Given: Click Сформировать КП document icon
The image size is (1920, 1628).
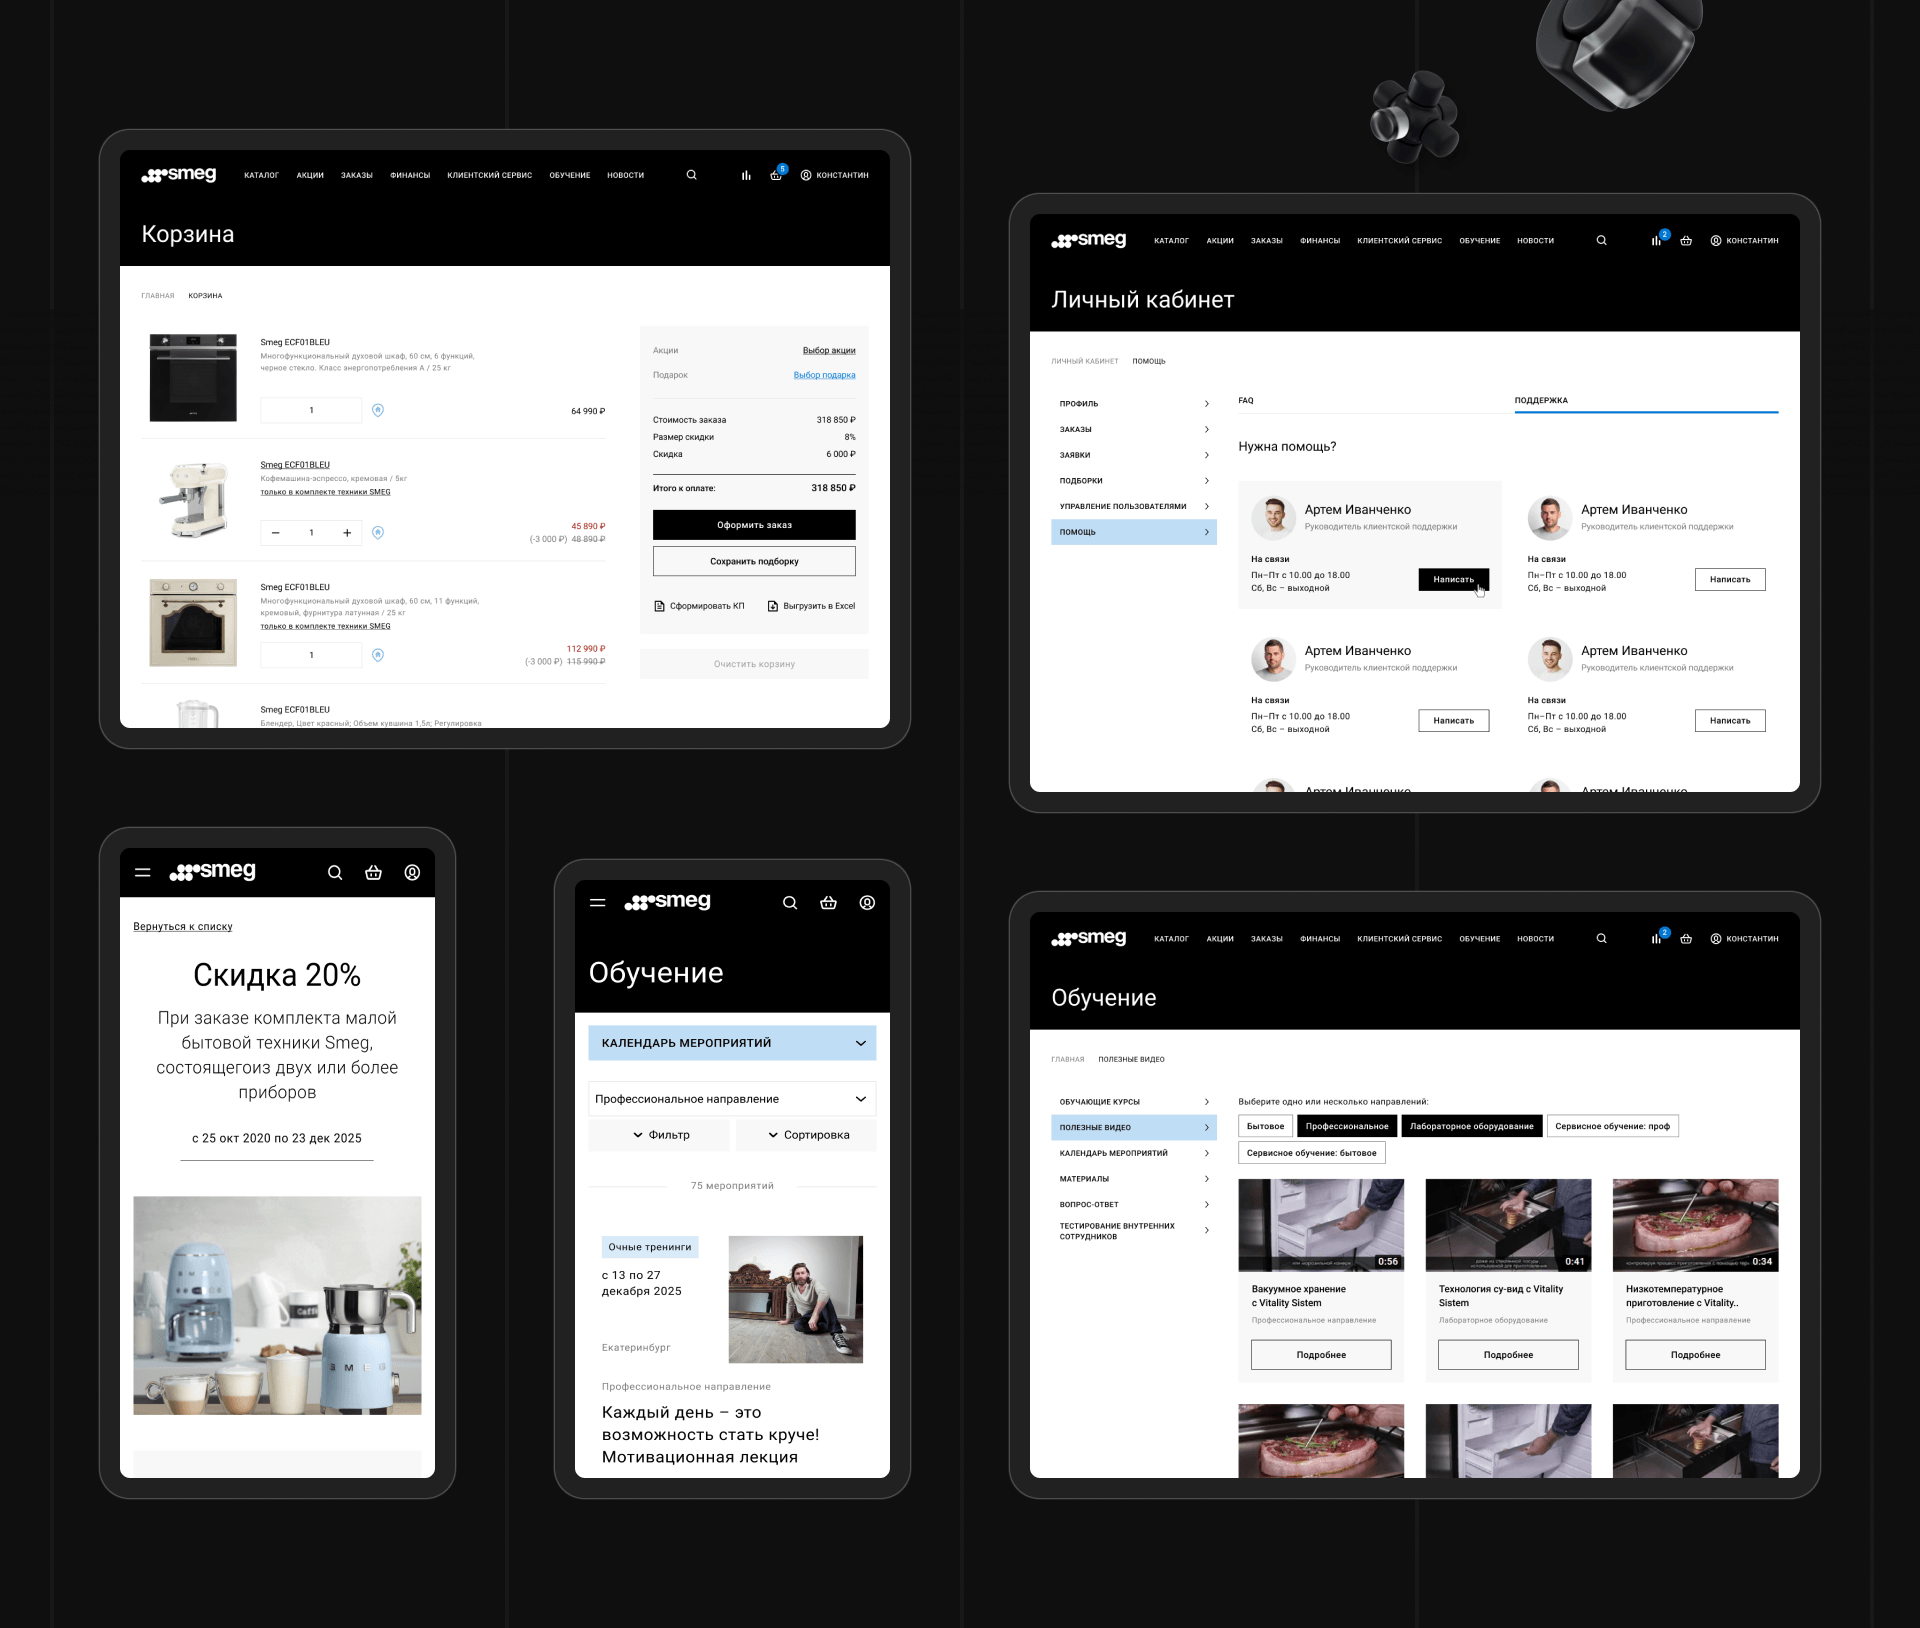Looking at the screenshot, I should pyautogui.click(x=659, y=606).
